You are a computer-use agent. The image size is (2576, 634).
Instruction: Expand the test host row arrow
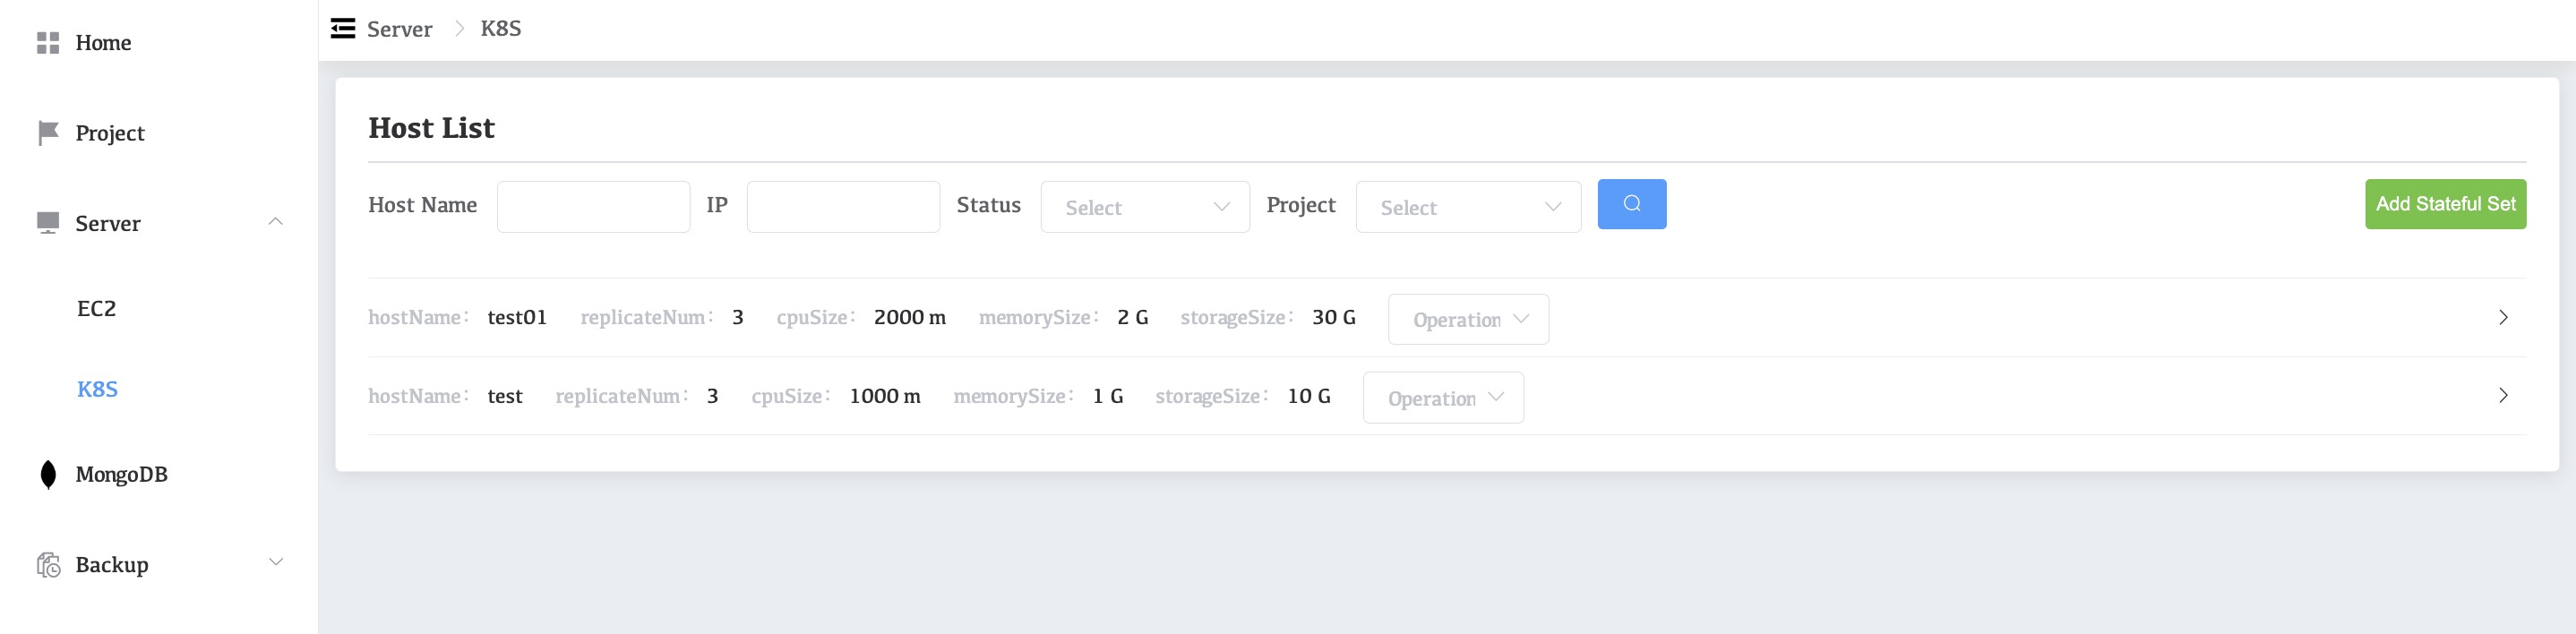(2502, 395)
